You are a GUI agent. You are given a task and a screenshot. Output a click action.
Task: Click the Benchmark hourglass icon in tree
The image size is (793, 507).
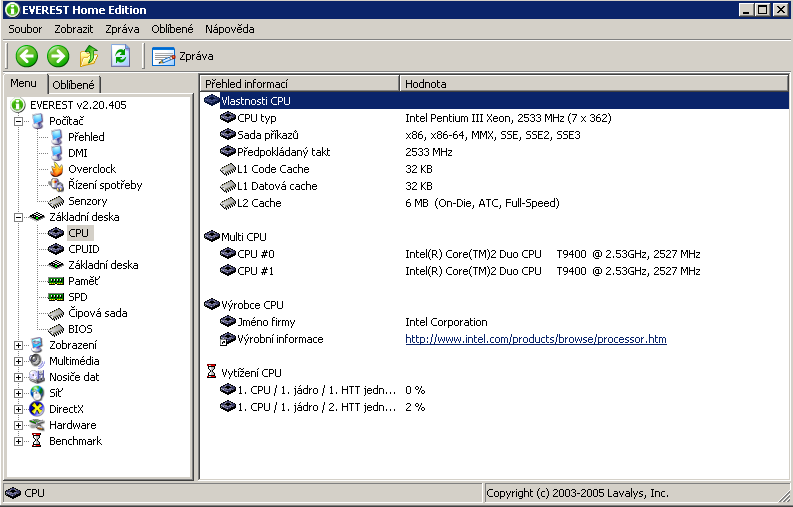(x=36, y=441)
